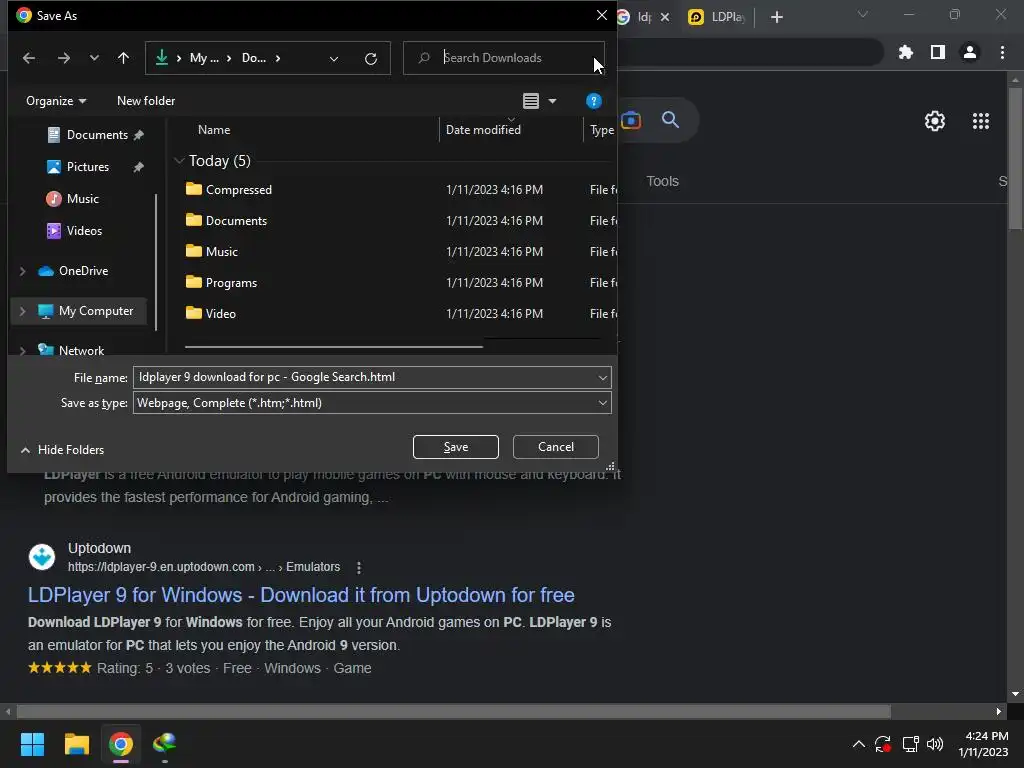Viewport: 1024px width, 768px height.
Task: Go up one folder level
Action: (123, 58)
